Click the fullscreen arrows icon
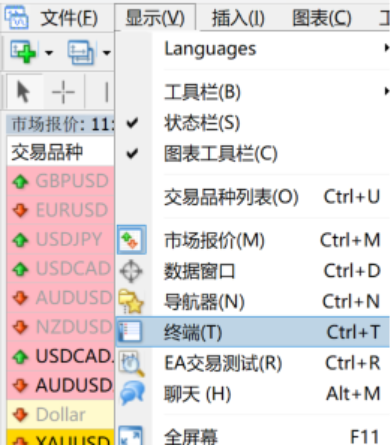 (131, 436)
